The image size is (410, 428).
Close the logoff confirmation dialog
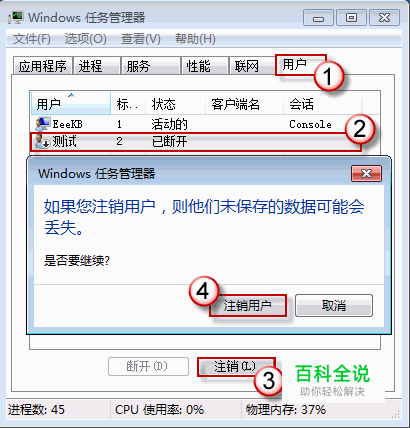pos(366,173)
